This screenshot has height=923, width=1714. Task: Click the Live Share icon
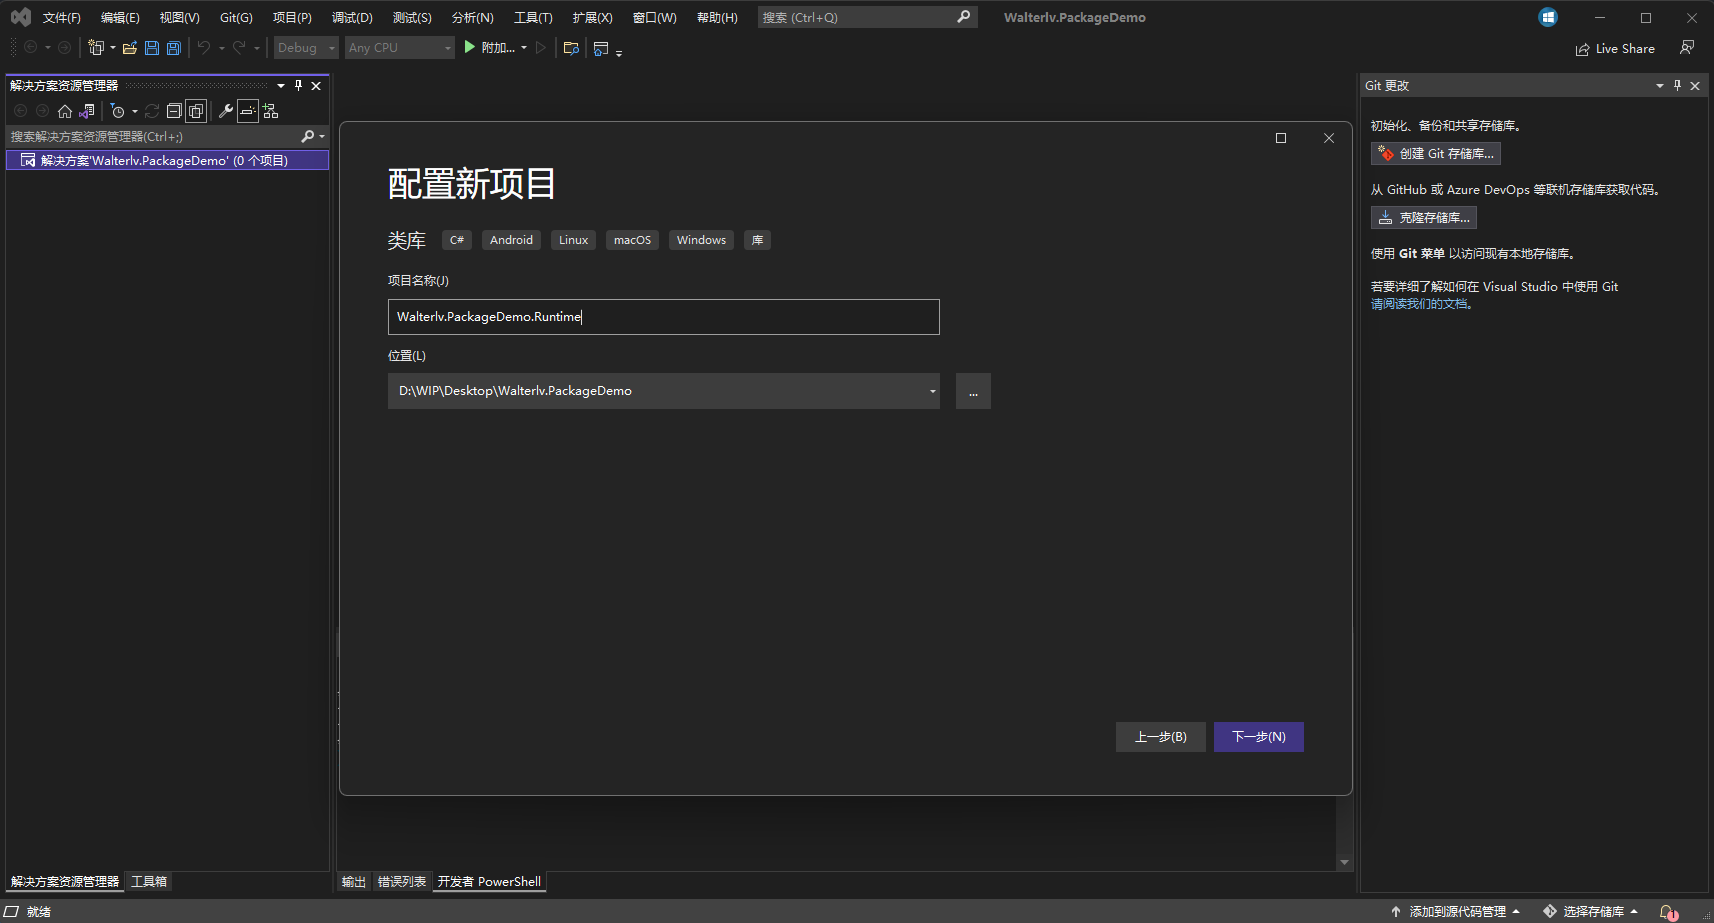1582,48
